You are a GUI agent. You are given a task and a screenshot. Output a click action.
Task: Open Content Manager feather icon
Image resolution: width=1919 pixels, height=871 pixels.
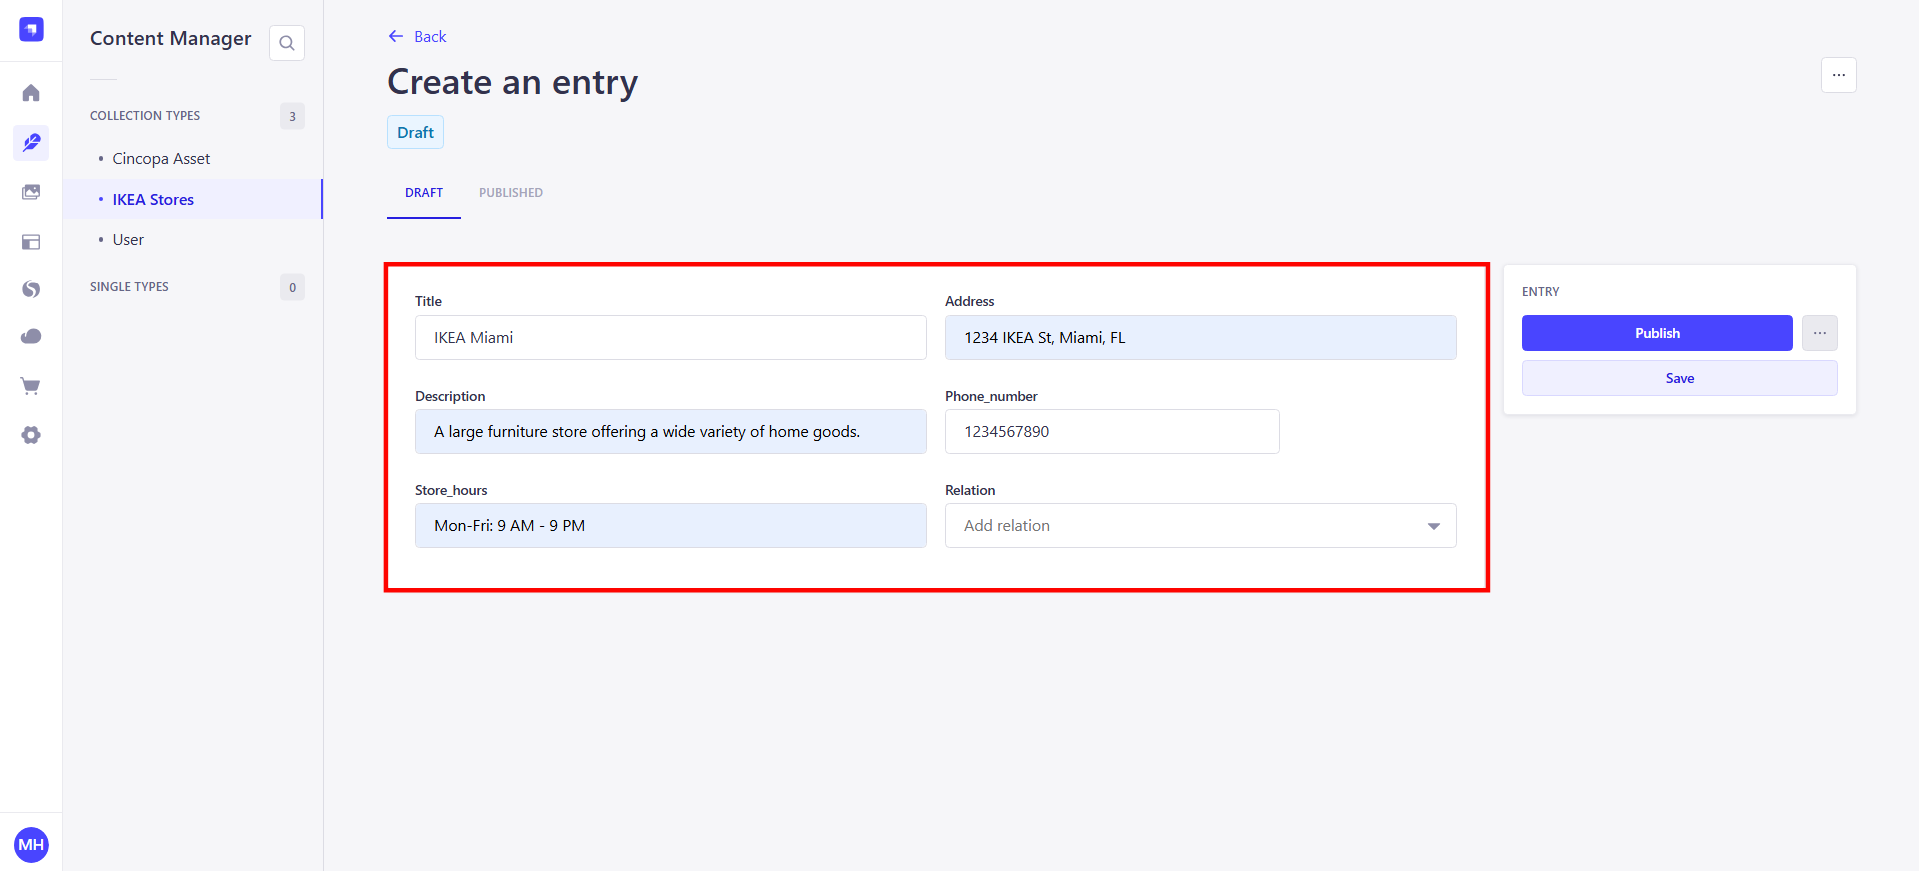[31, 143]
